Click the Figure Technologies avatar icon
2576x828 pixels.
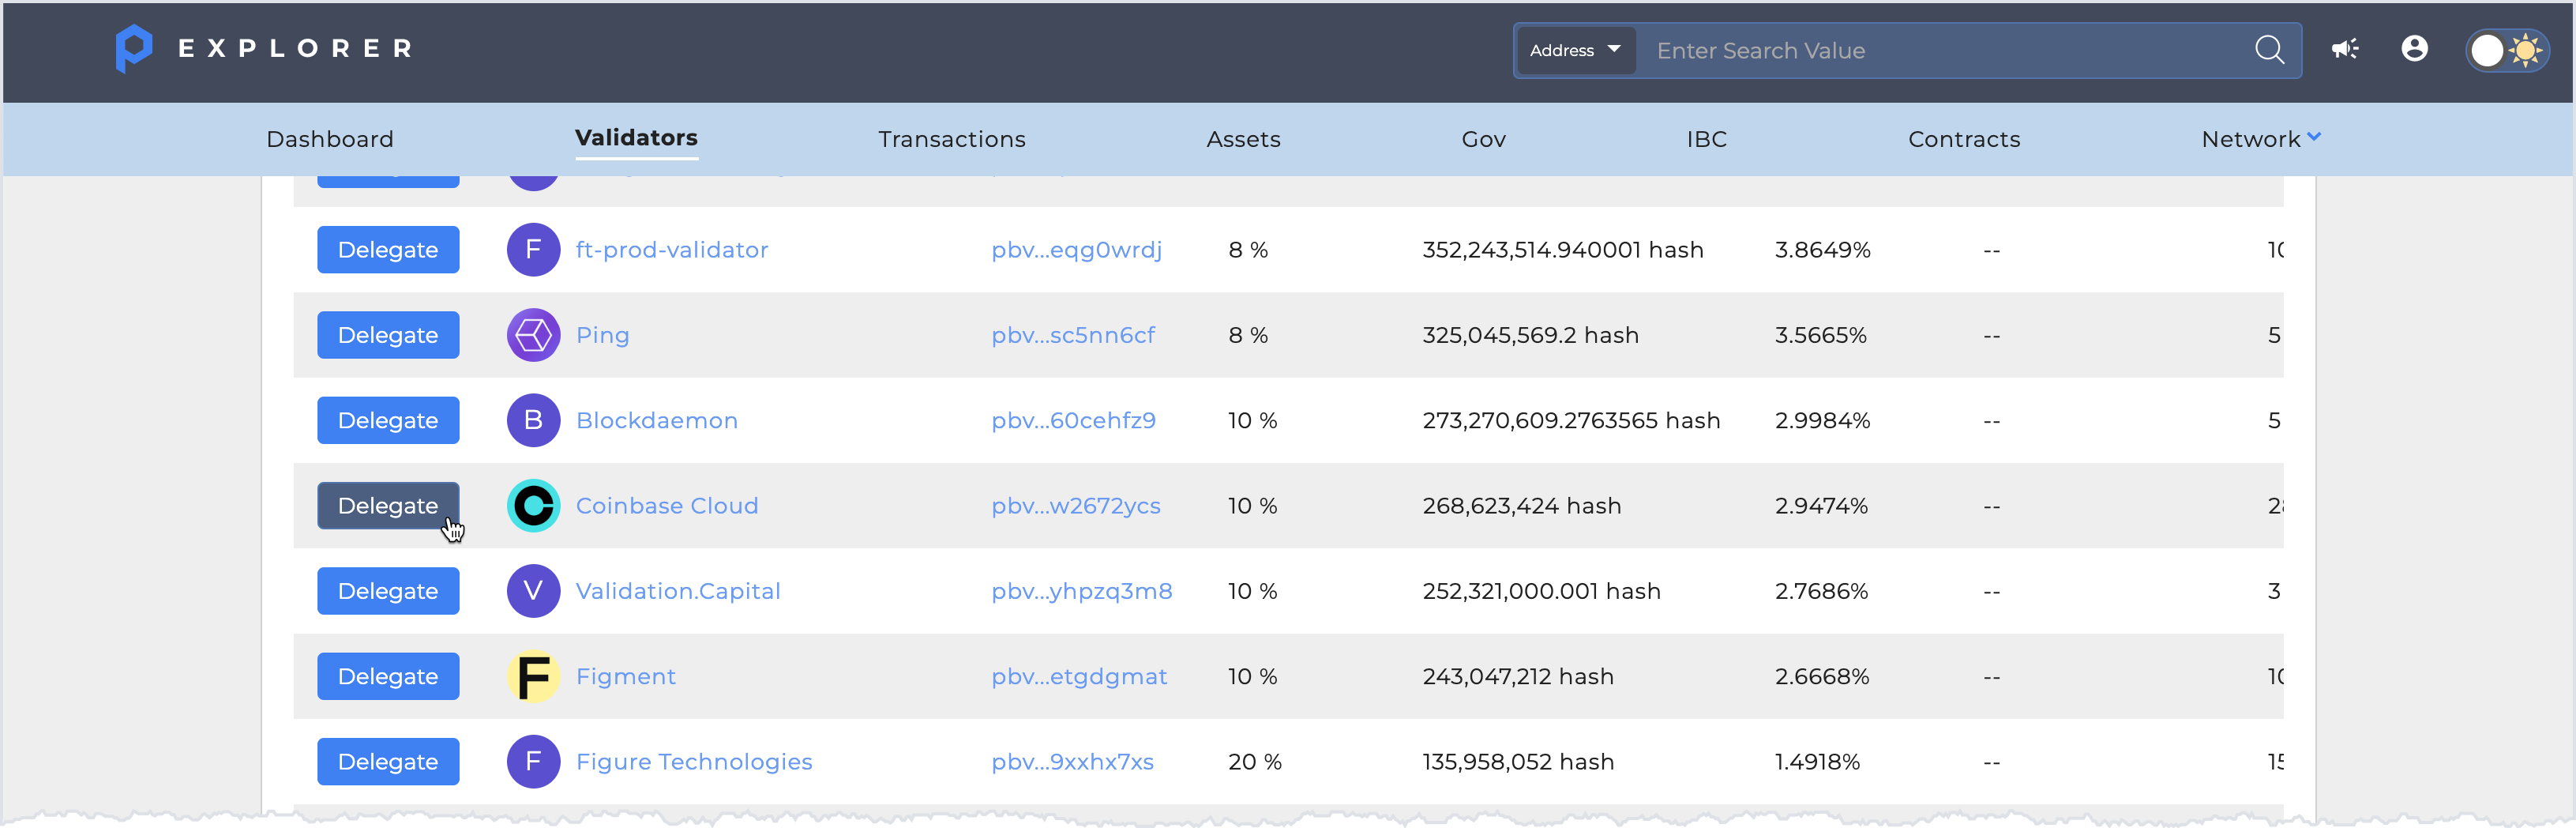click(x=533, y=762)
